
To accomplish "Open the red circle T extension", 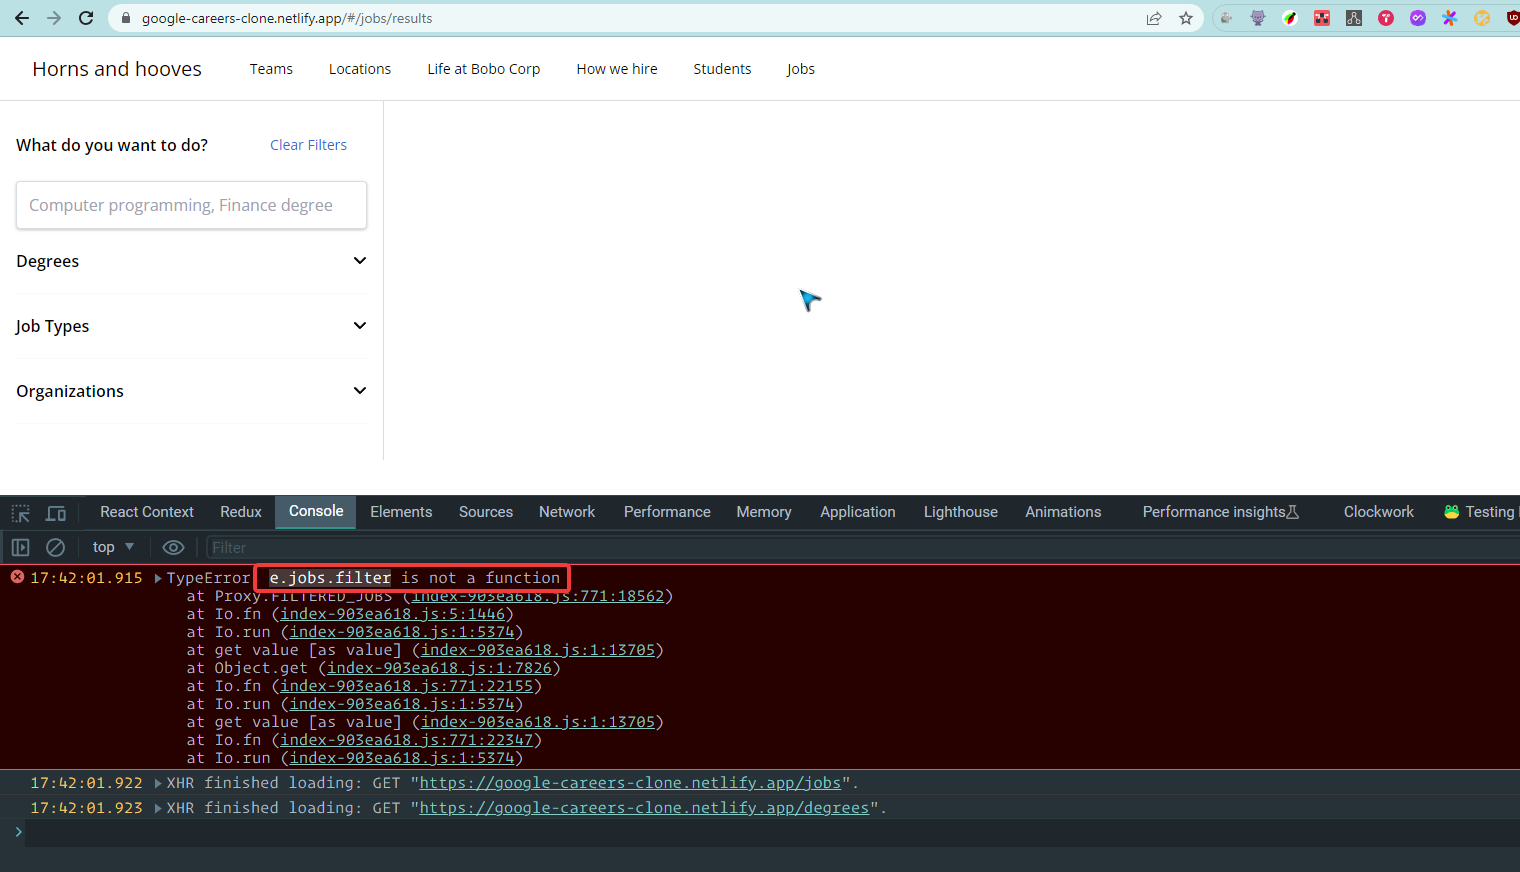I will pos(1386,18).
